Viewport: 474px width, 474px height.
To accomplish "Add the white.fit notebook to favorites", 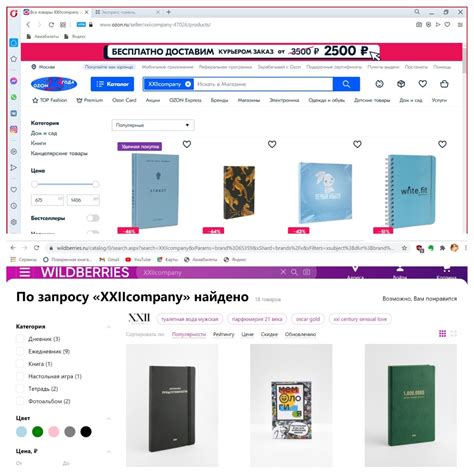I will pyautogui.click(x=442, y=144).
